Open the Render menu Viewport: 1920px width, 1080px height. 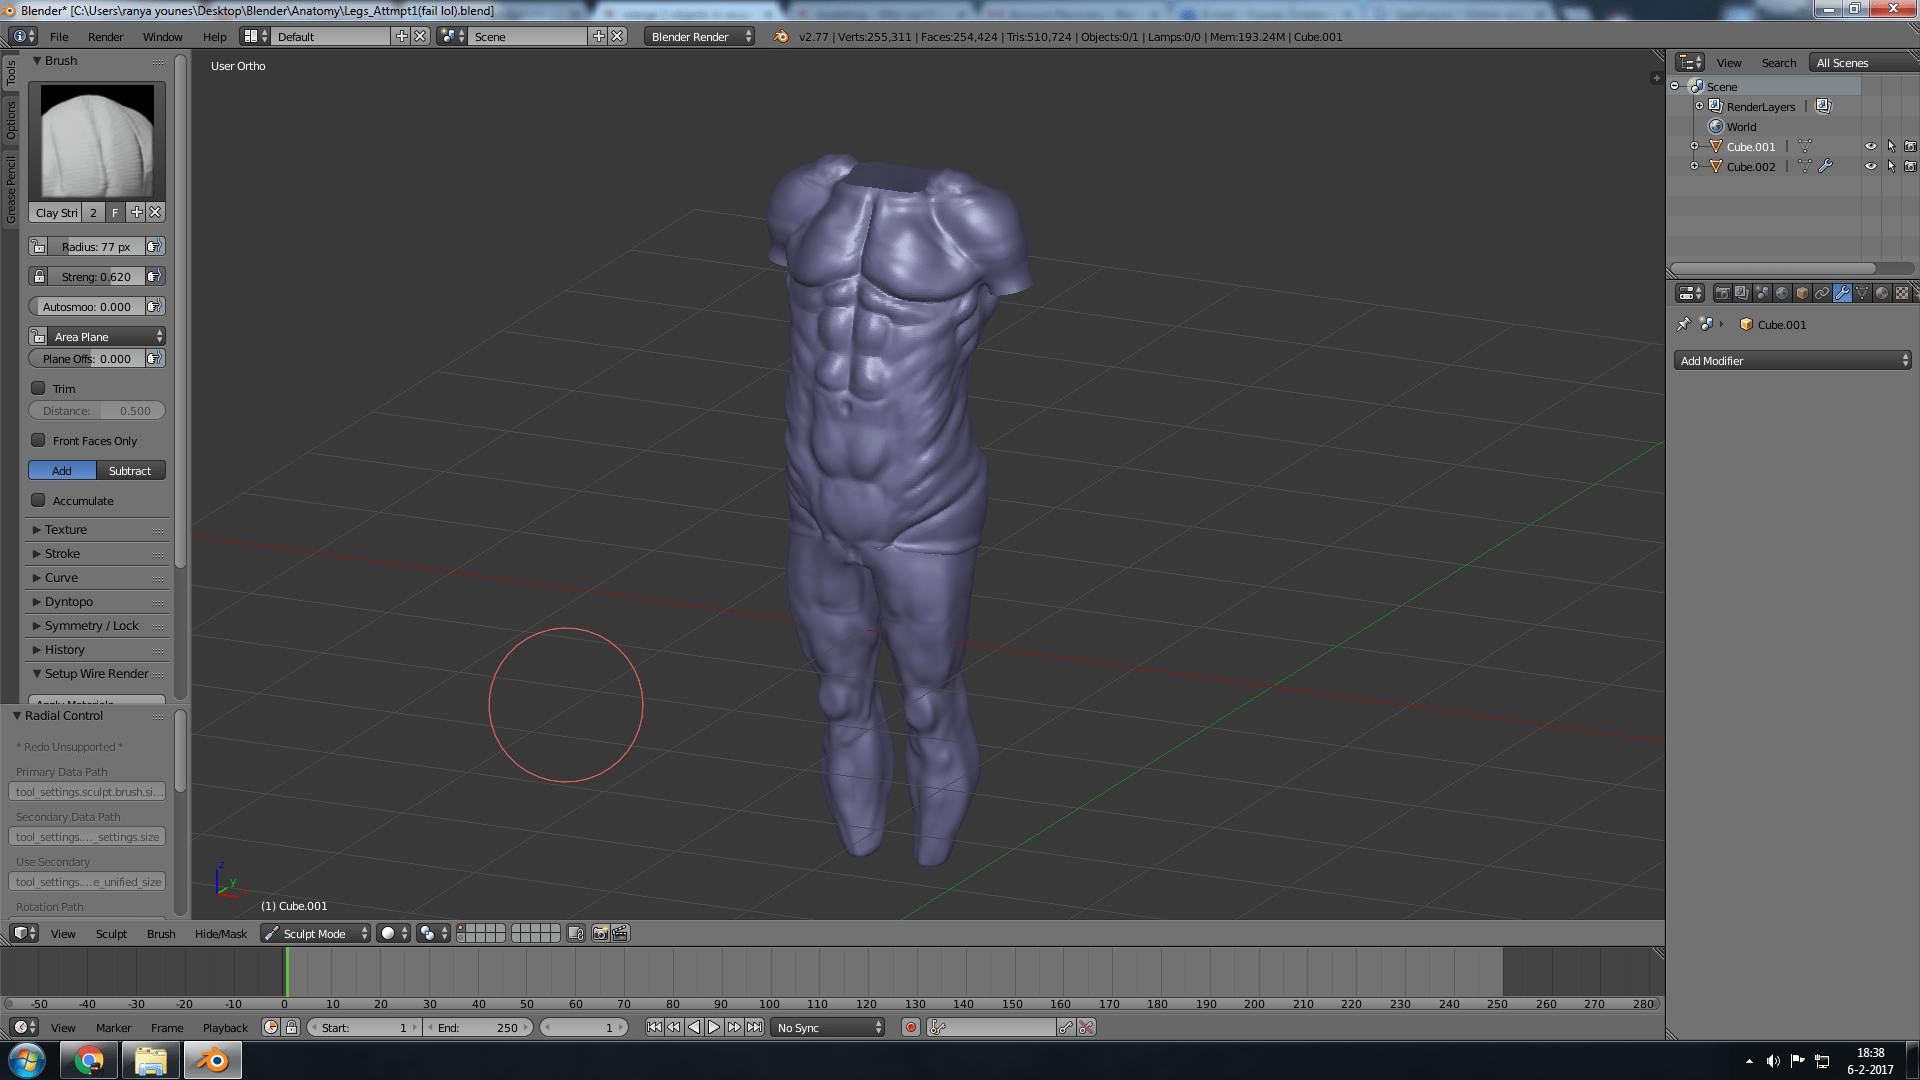[105, 36]
